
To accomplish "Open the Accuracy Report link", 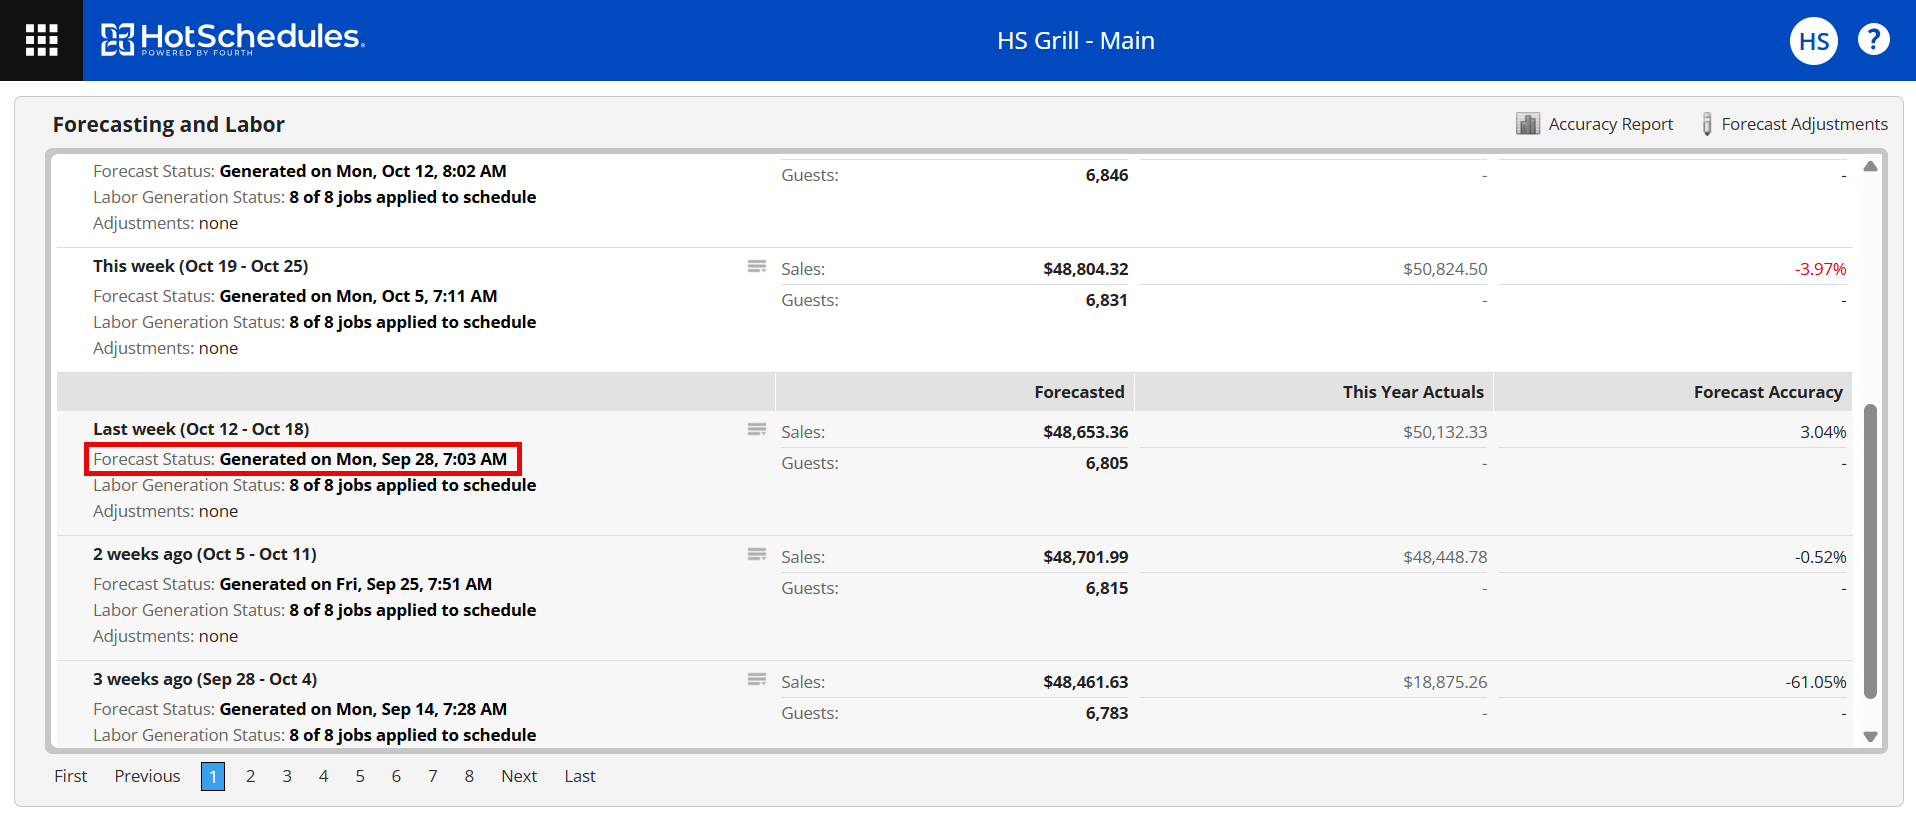I will pyautogui.click(x=1610, y=124).
